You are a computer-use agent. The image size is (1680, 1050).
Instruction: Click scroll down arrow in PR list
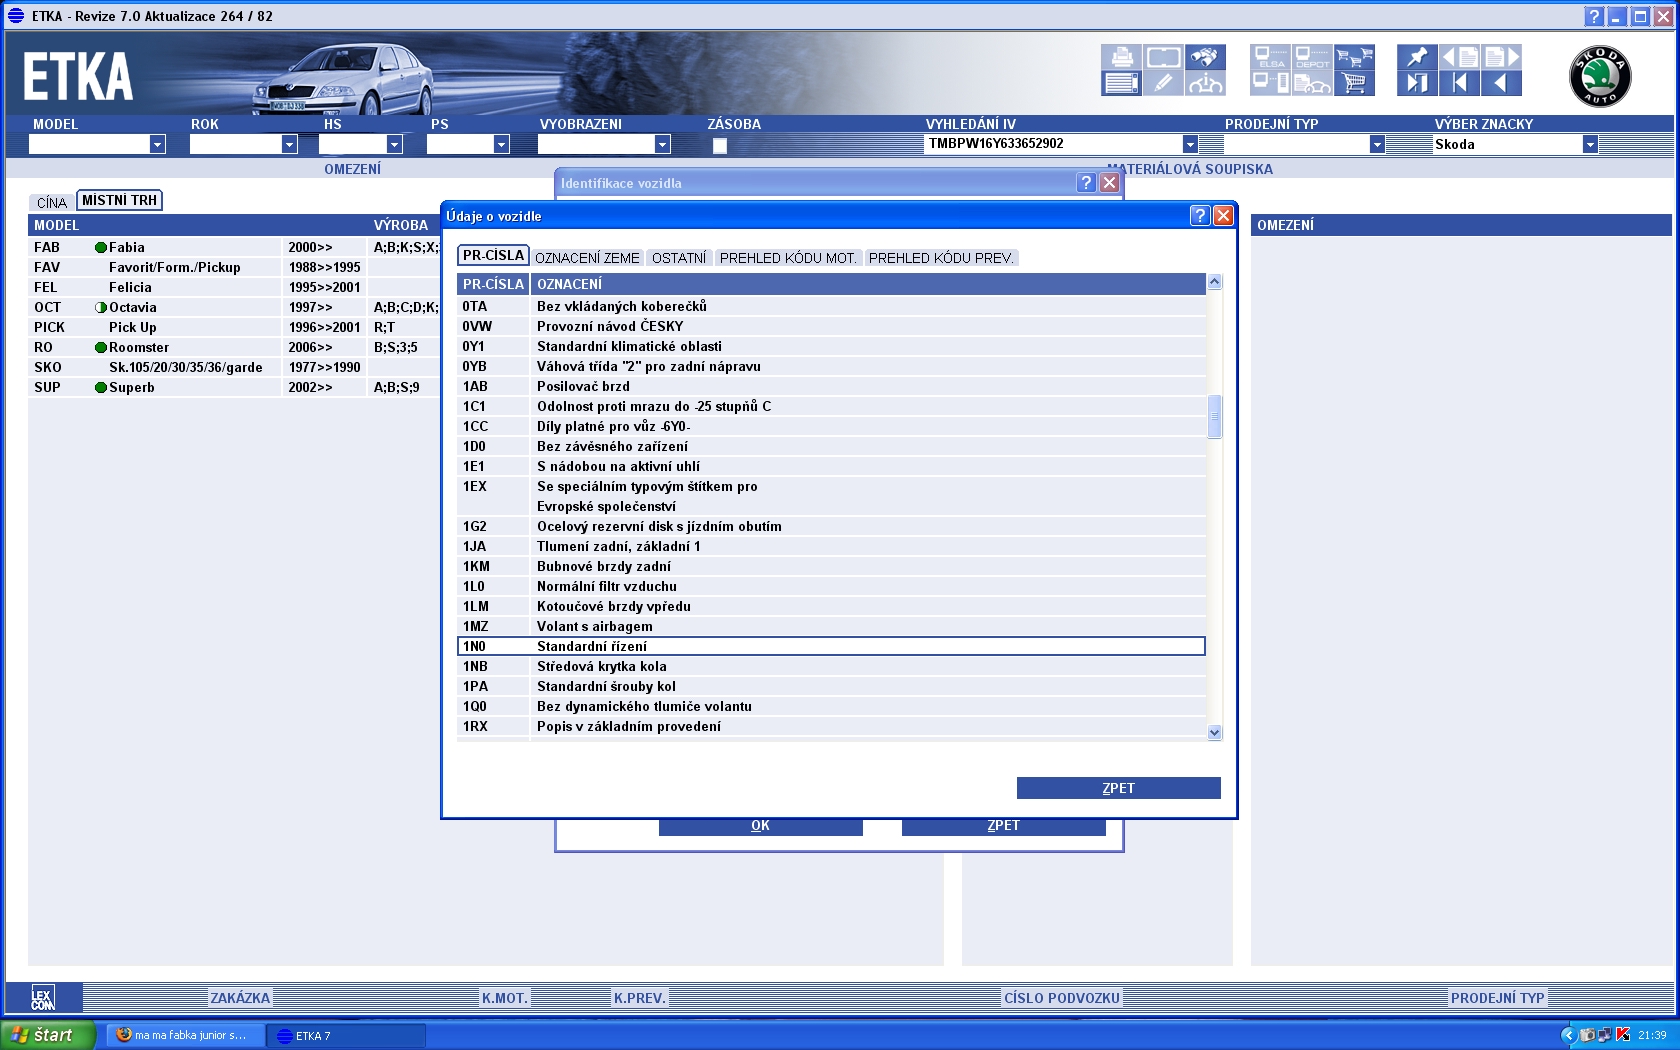coord(1214,732)
